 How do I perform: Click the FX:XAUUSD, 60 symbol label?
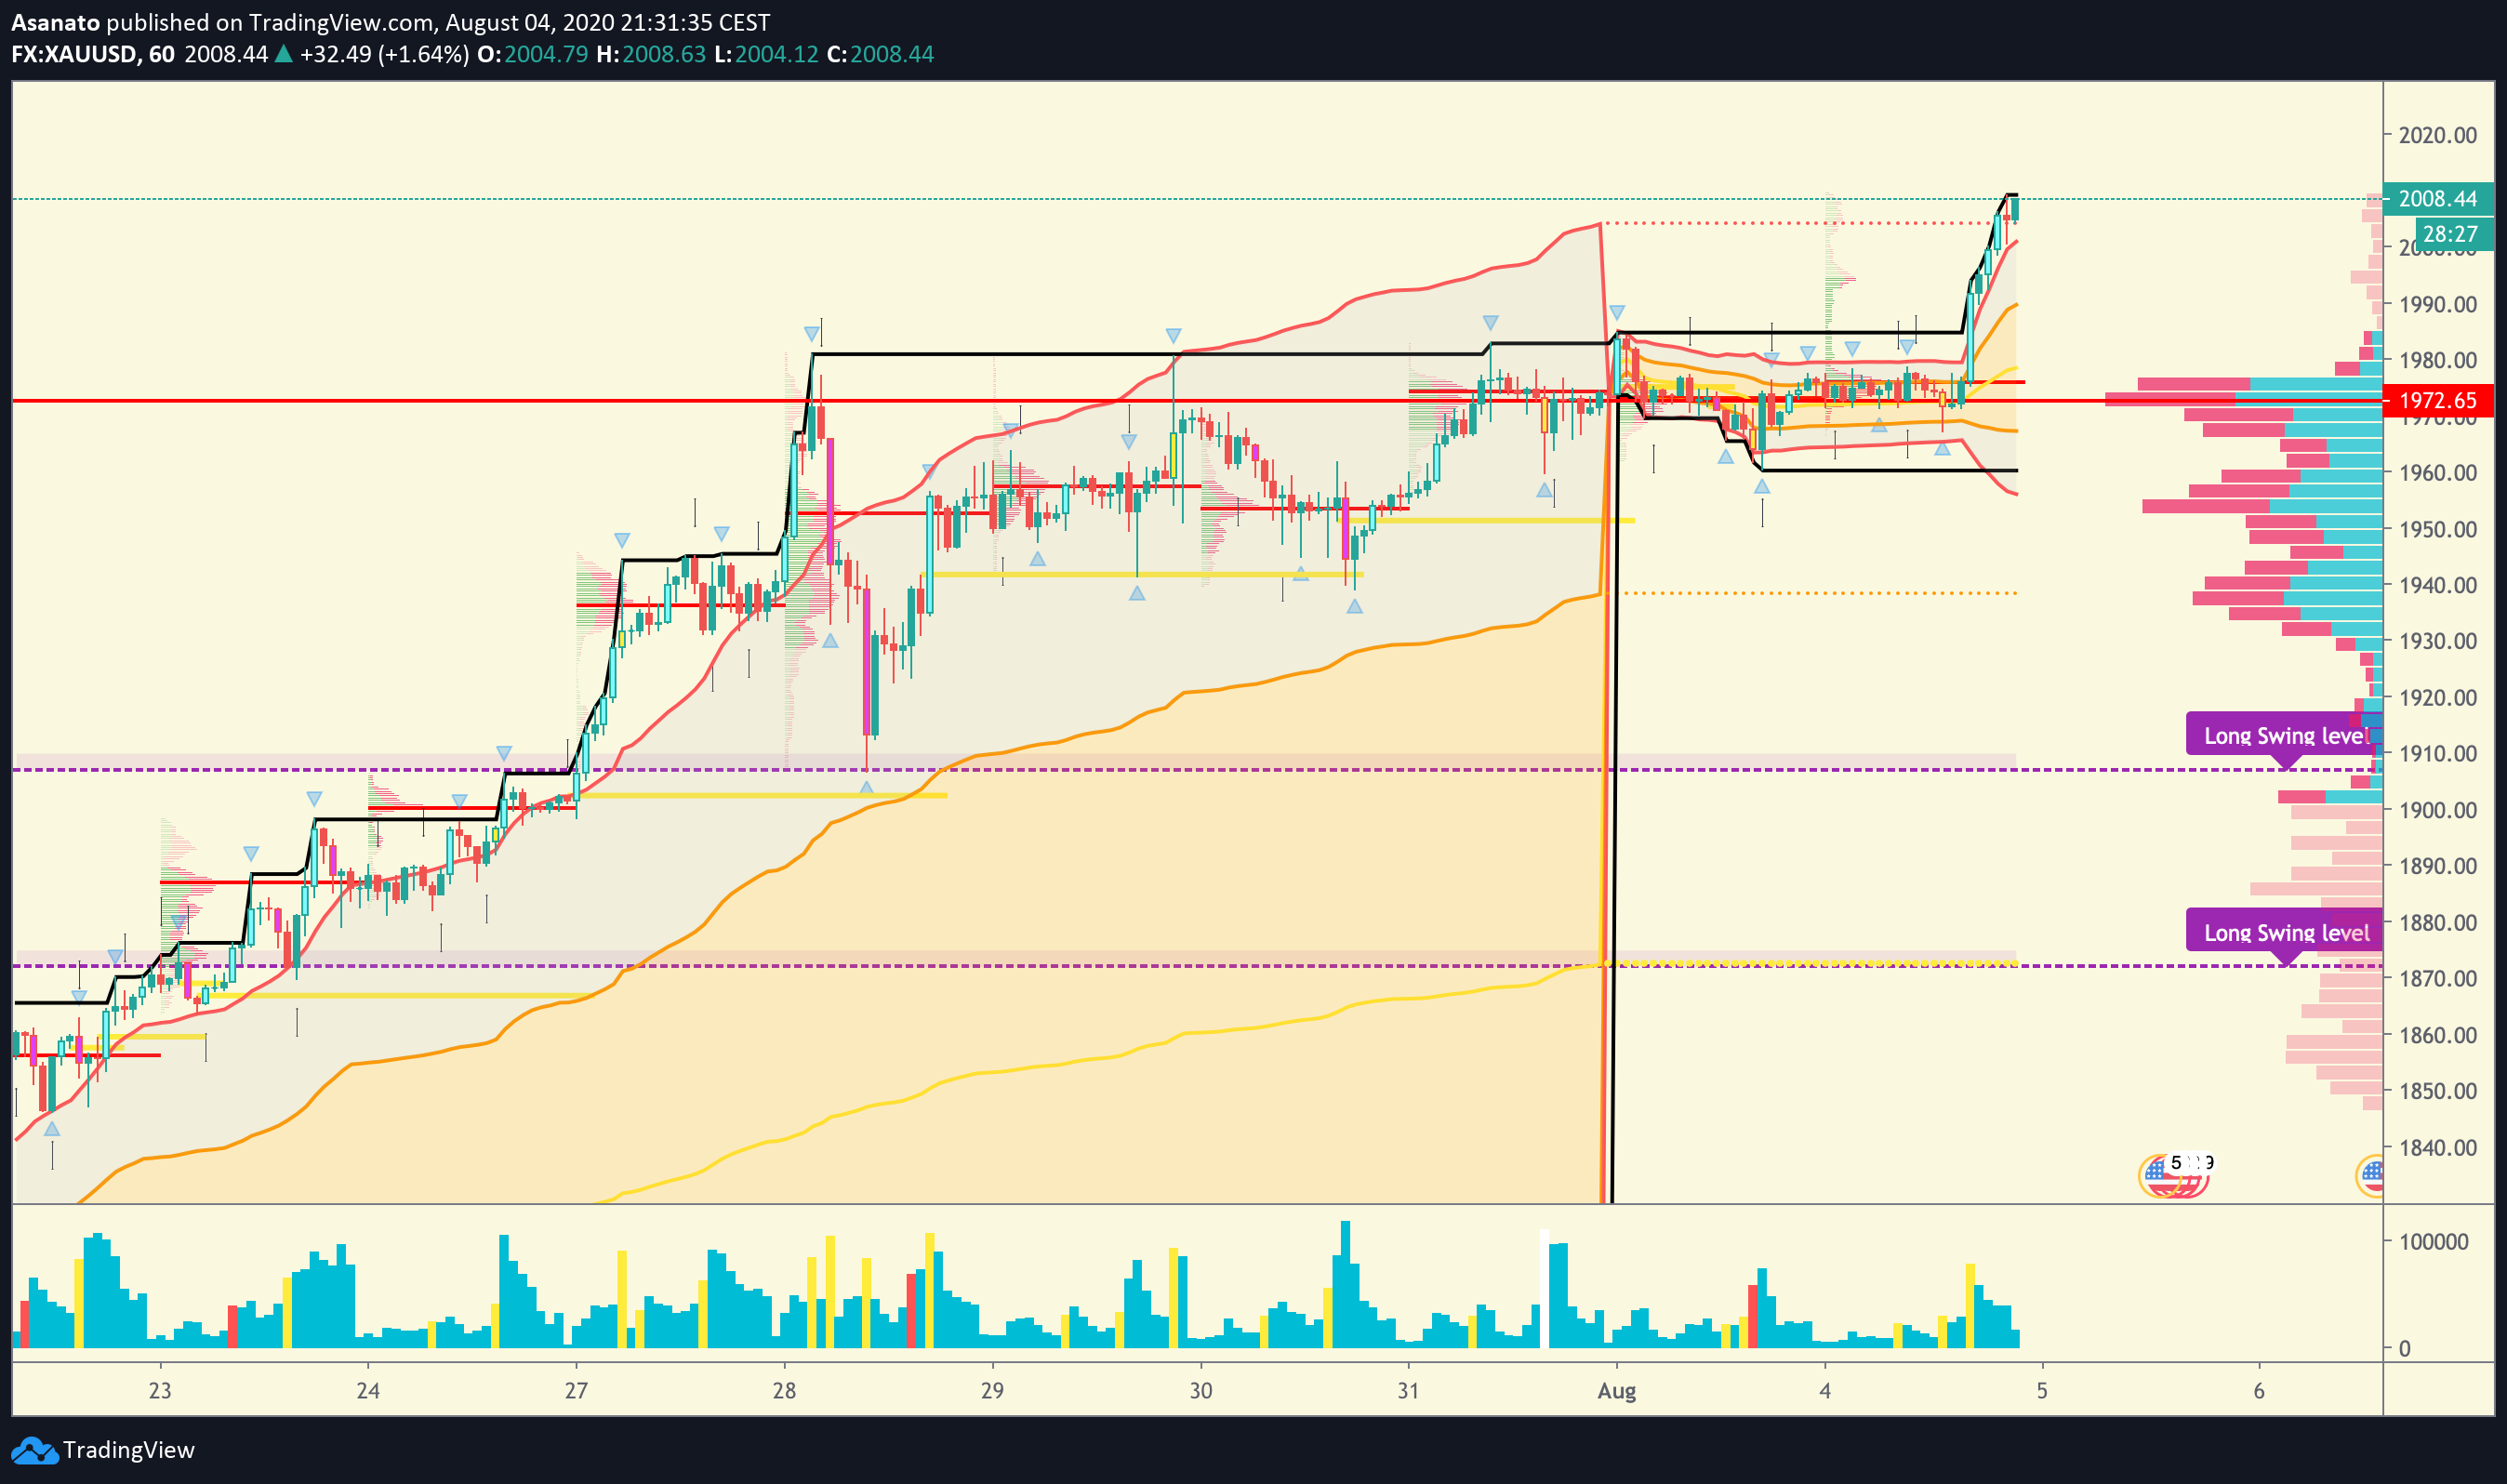(x=93, y=54)
